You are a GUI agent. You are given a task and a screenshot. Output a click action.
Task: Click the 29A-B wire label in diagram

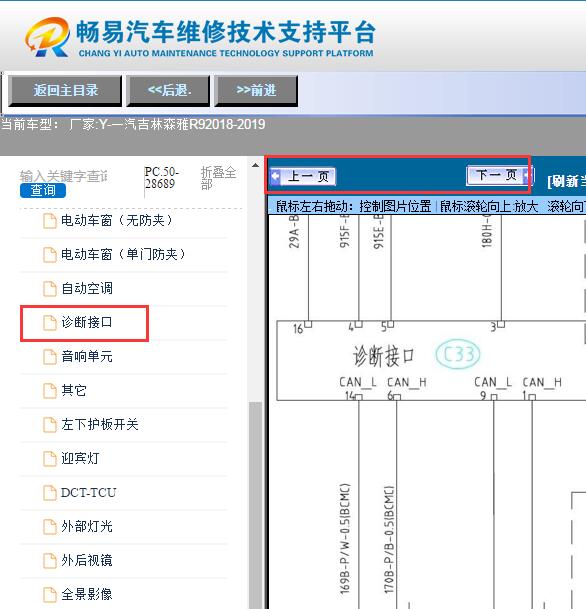[294, 232]
